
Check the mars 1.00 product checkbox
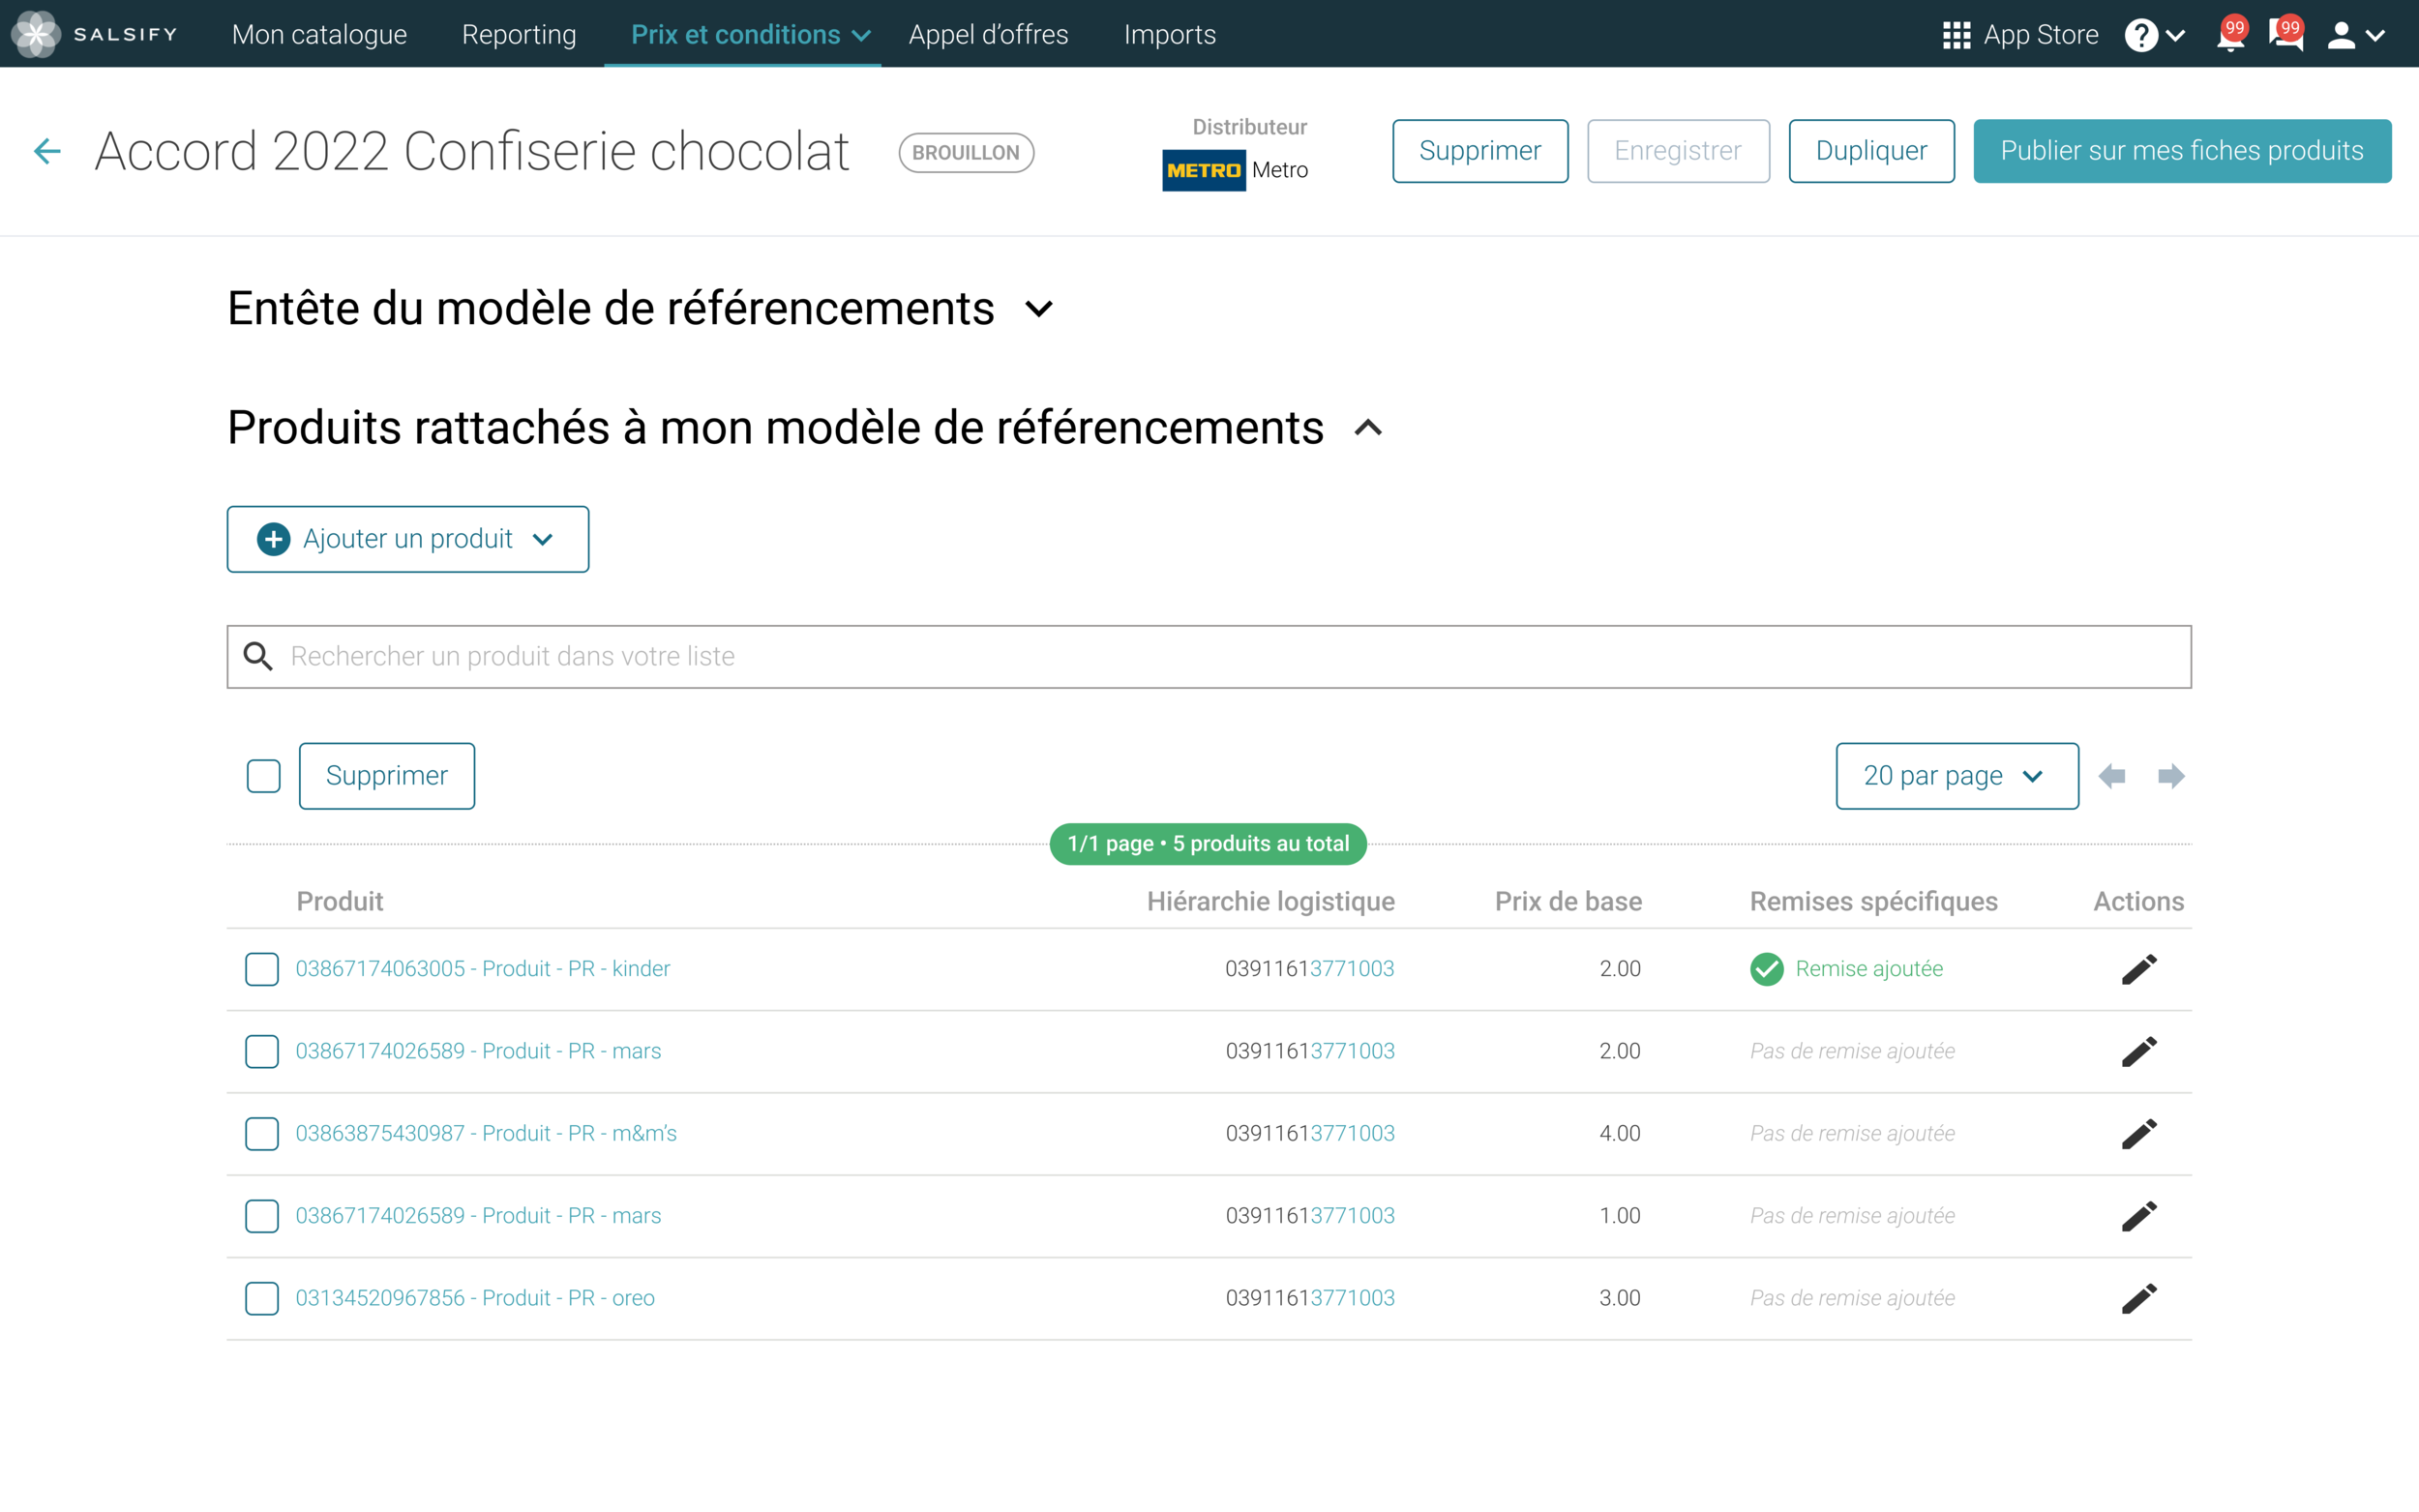[x=262, y=1216]
